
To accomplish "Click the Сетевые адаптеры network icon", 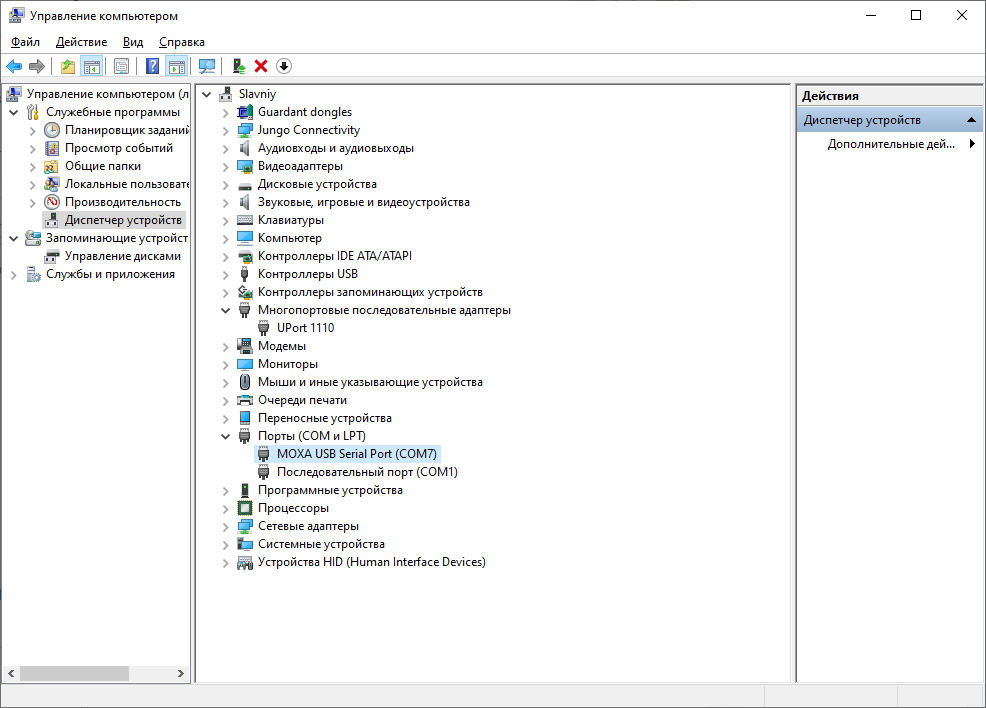I will [245, 526].
